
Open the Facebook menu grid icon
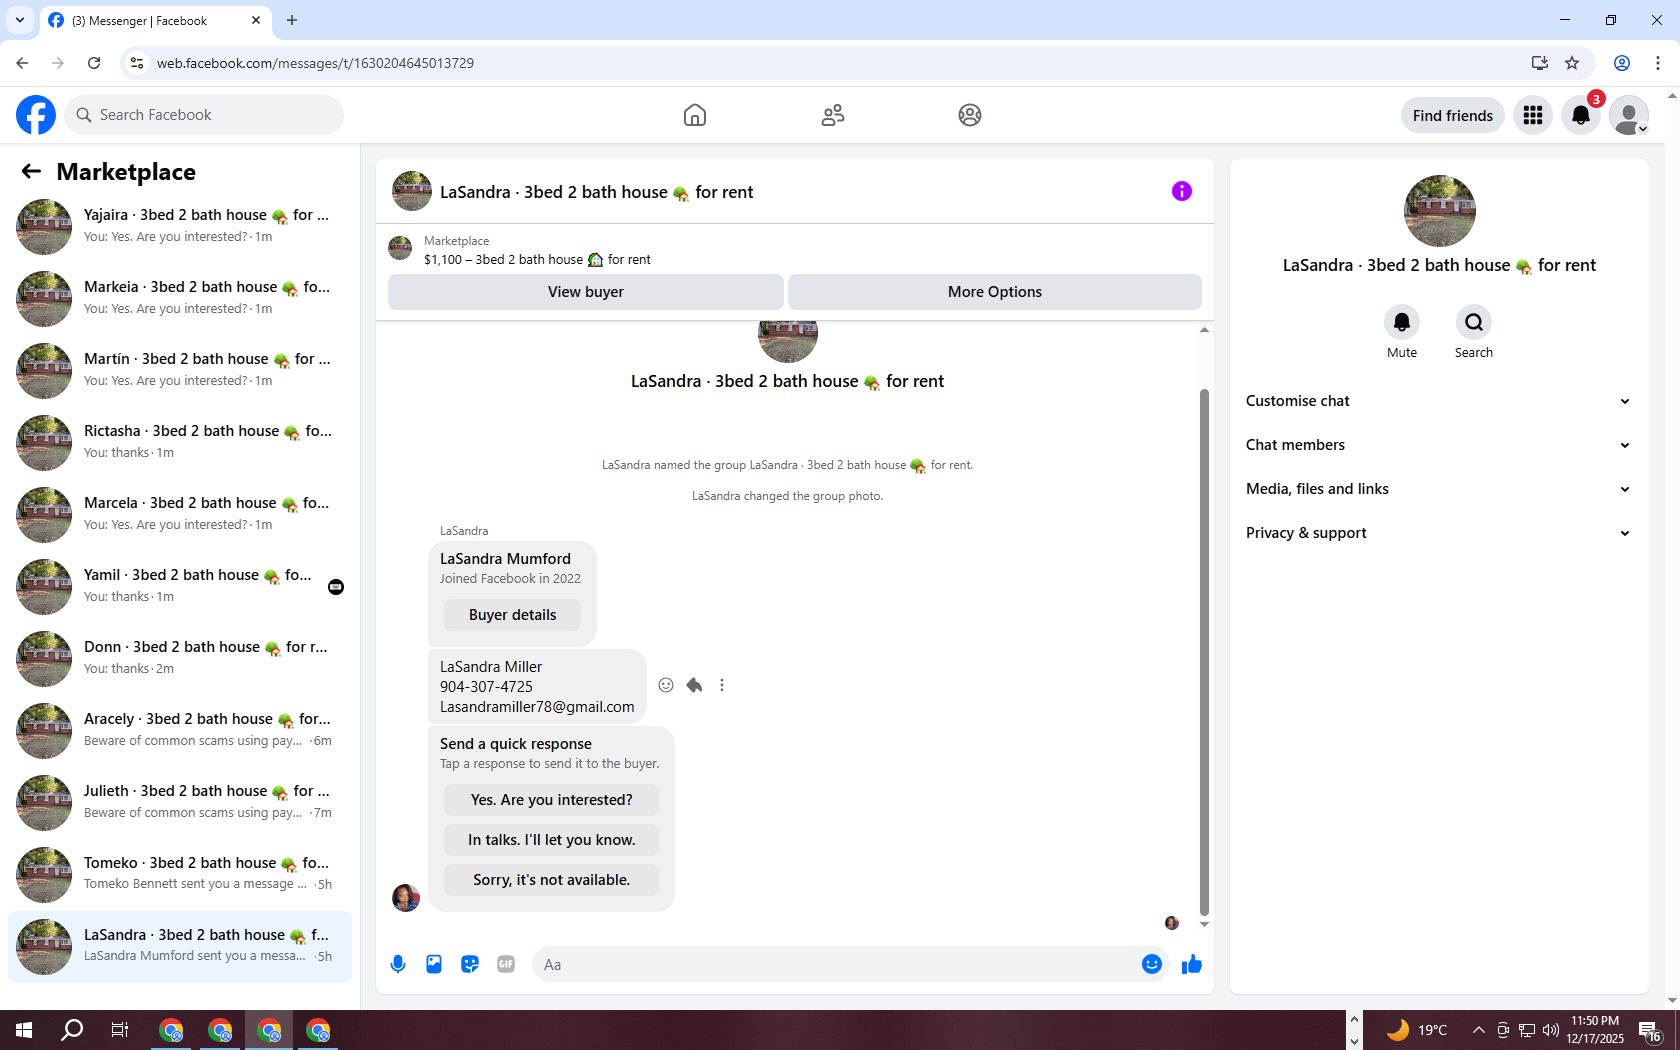tap(1533, 115)
